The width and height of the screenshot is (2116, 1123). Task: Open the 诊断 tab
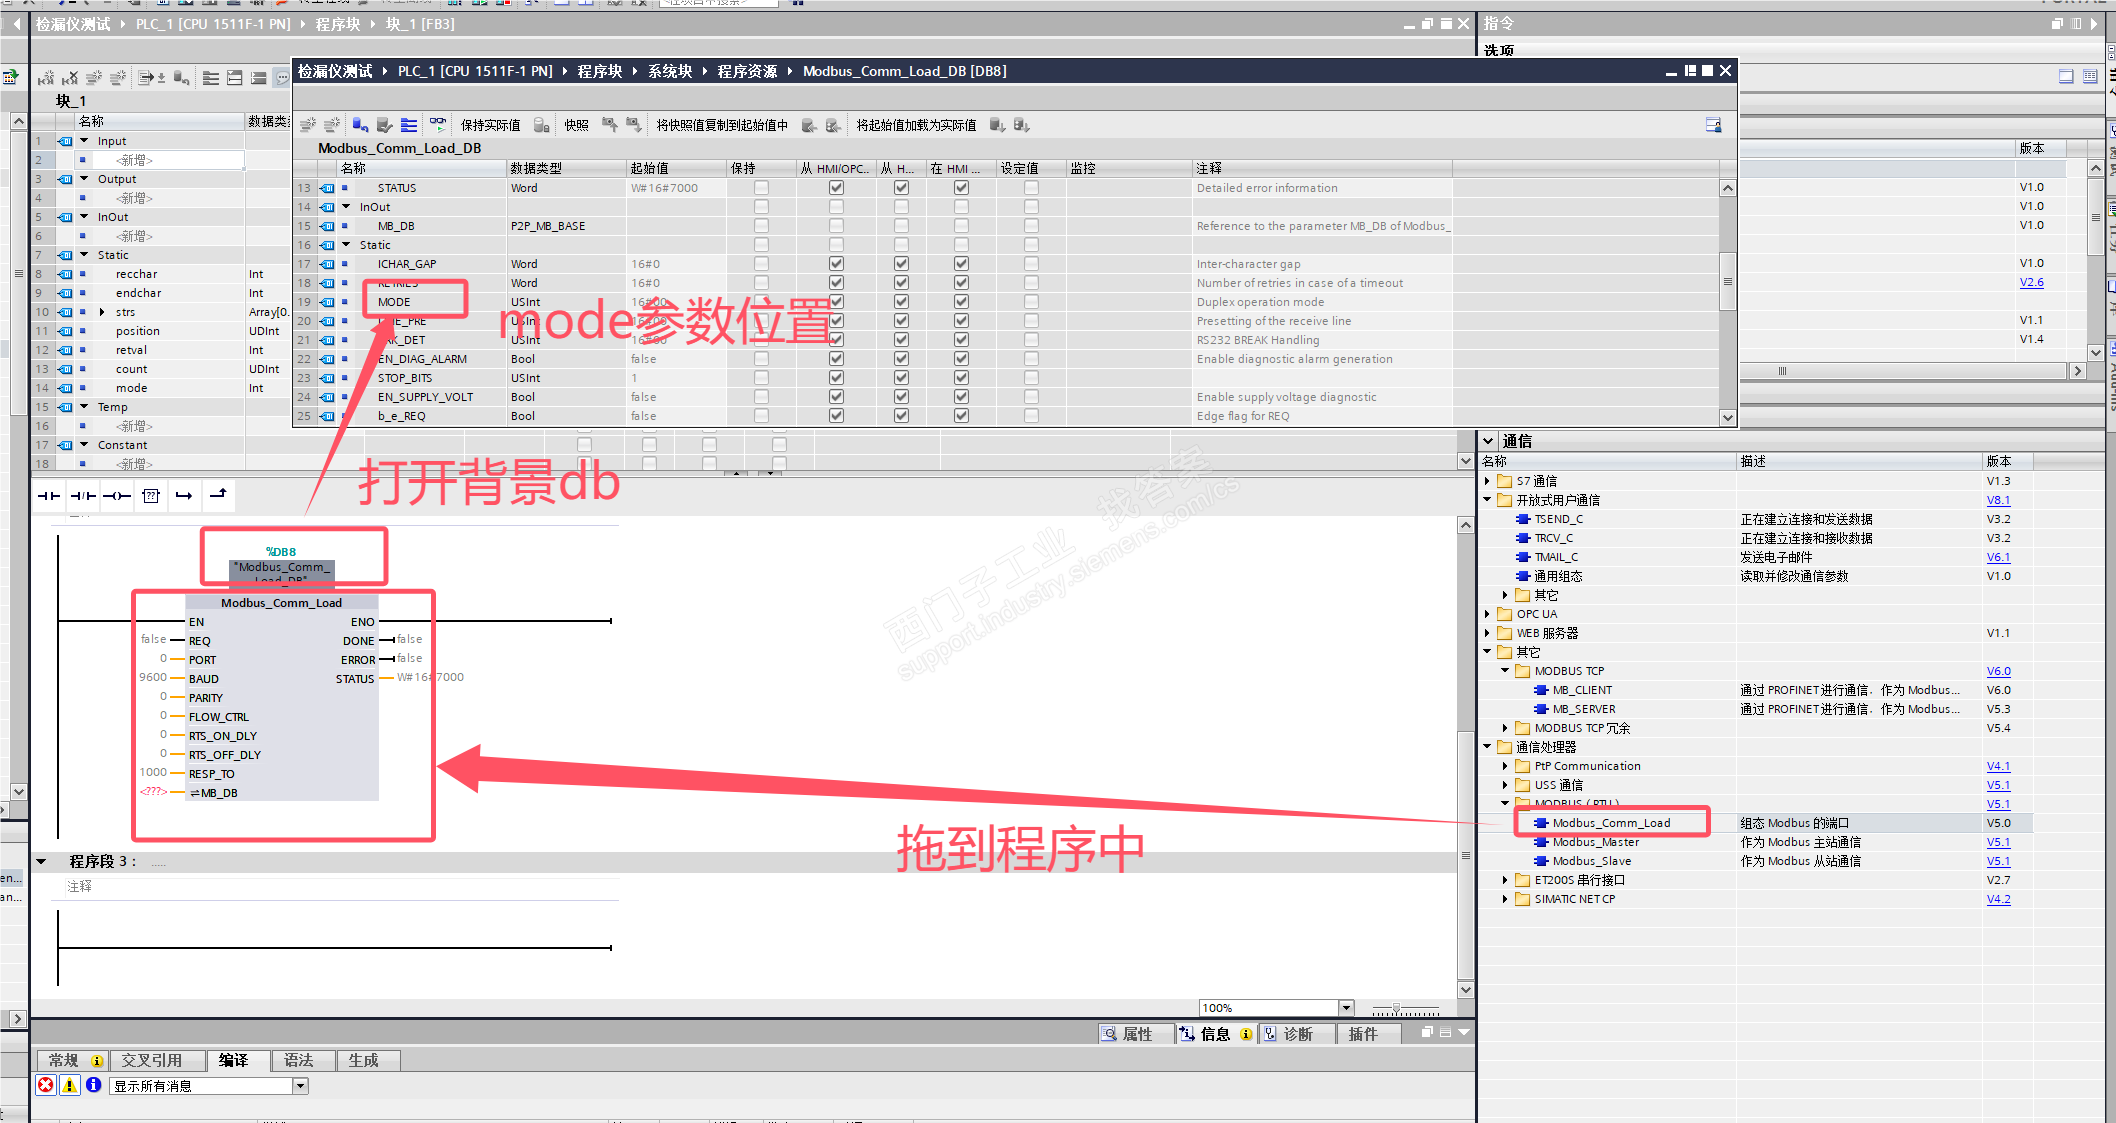1297,1034
